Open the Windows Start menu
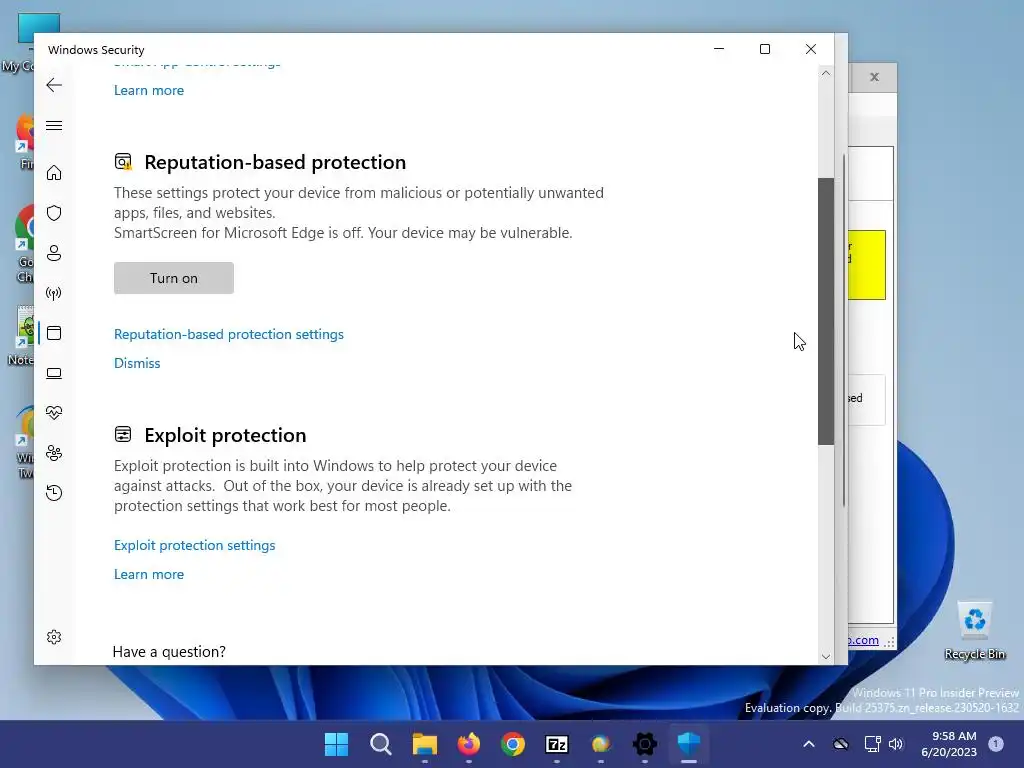The width and height of the screenshot is (1024, 768). coord(337,744)
